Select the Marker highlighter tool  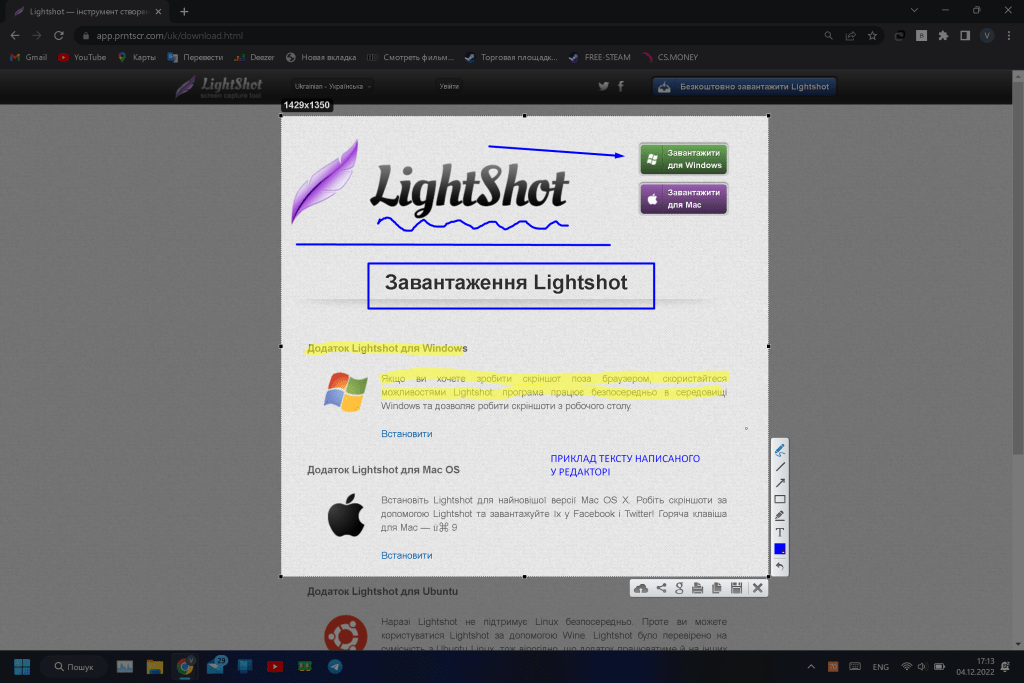[780, 515]
